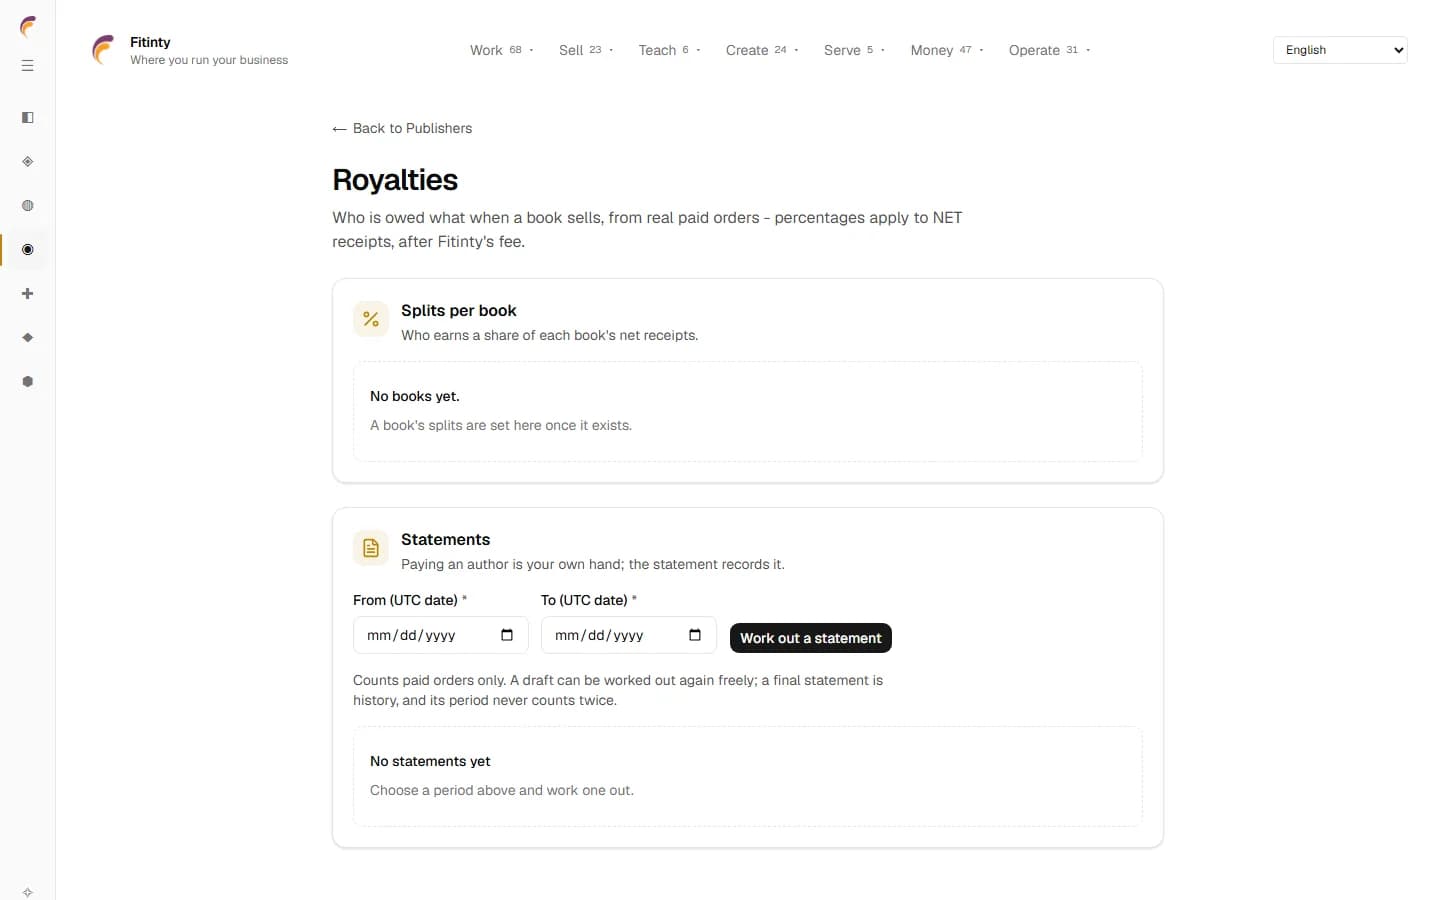Select the half-filled square sidebar icon
Viewport: 1440px width, 900px height.
[28, 118]
